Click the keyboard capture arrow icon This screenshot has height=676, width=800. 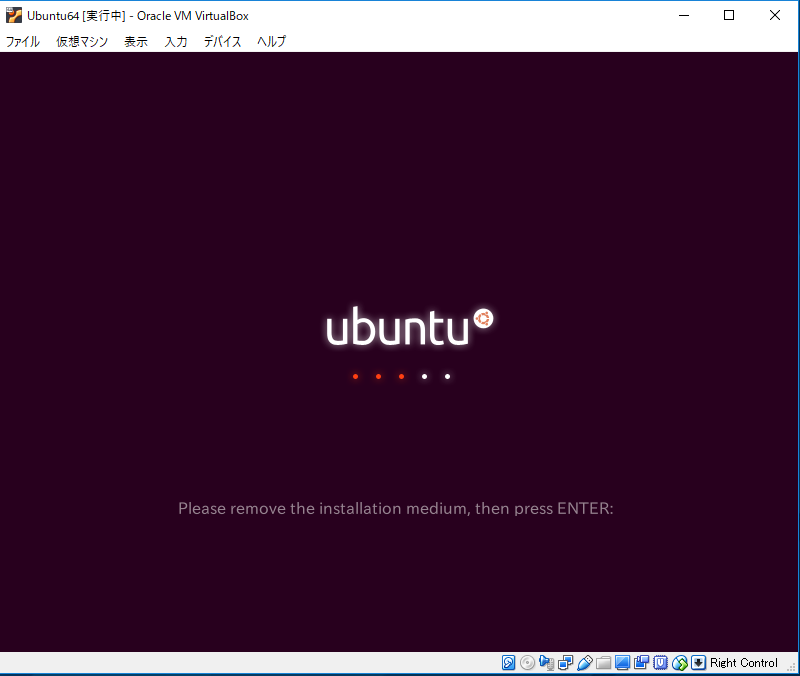click(698, 662)
